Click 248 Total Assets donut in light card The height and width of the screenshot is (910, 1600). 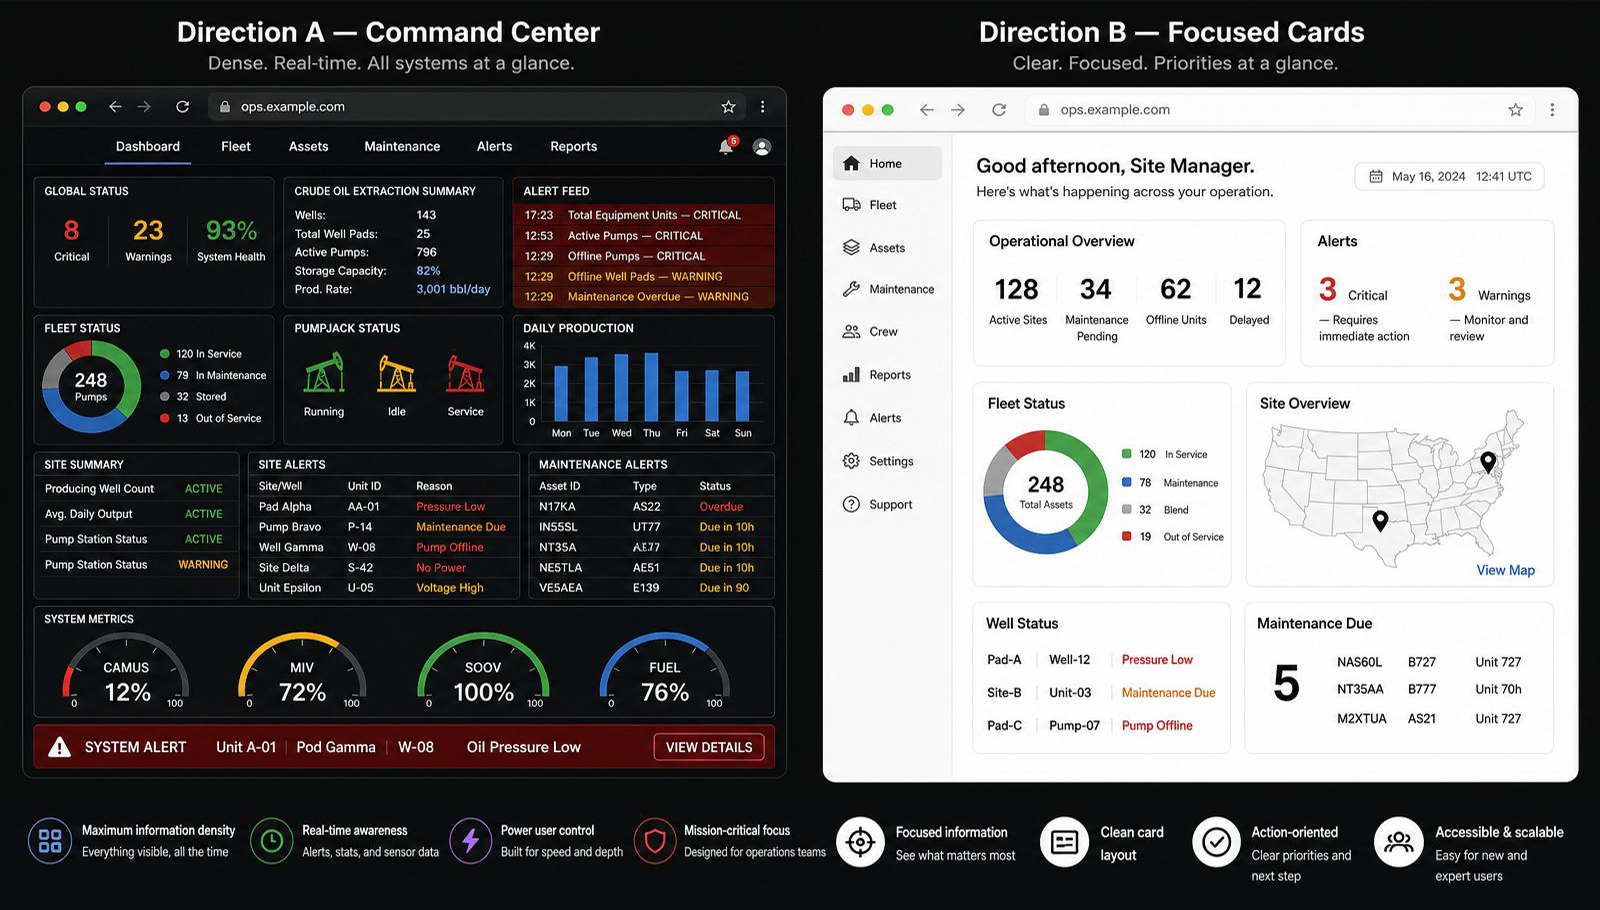(1046, 492)
